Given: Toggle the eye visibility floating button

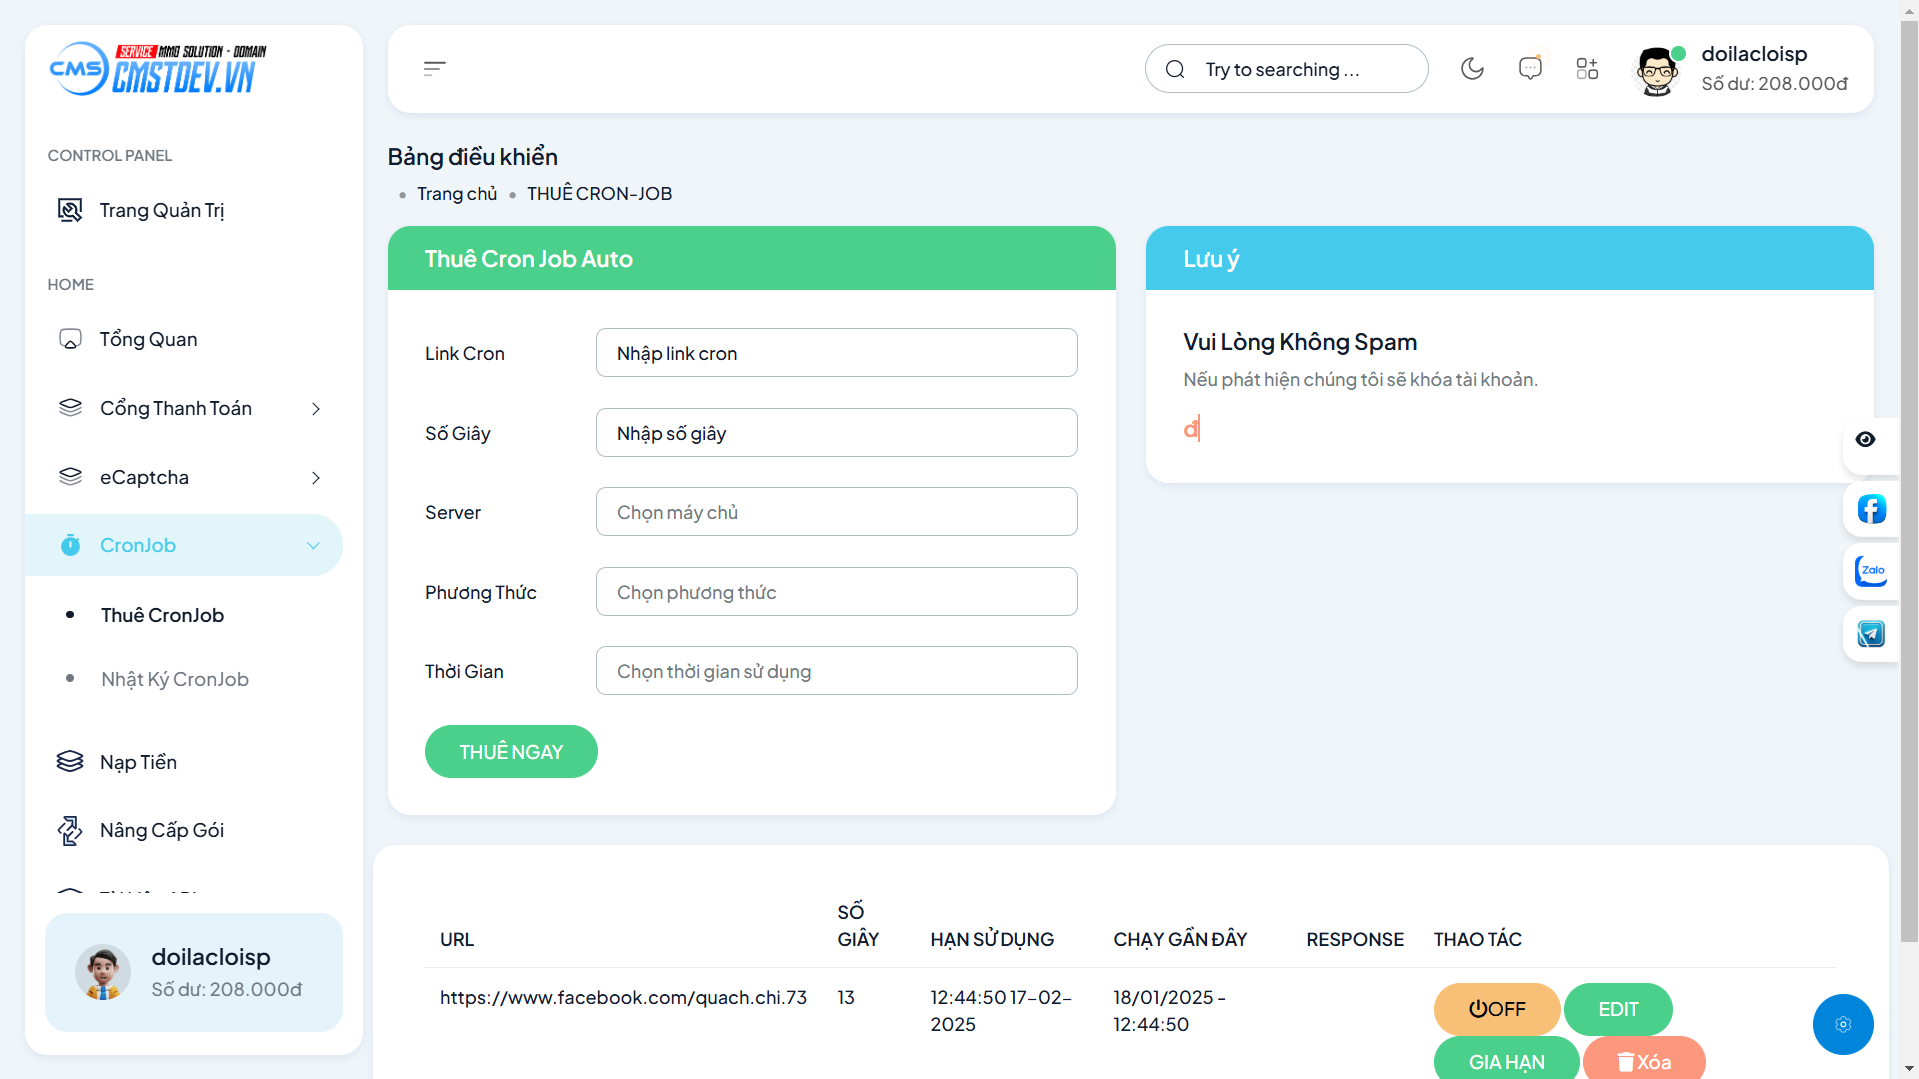Looking at the screenshot, I should [1865, 440].
